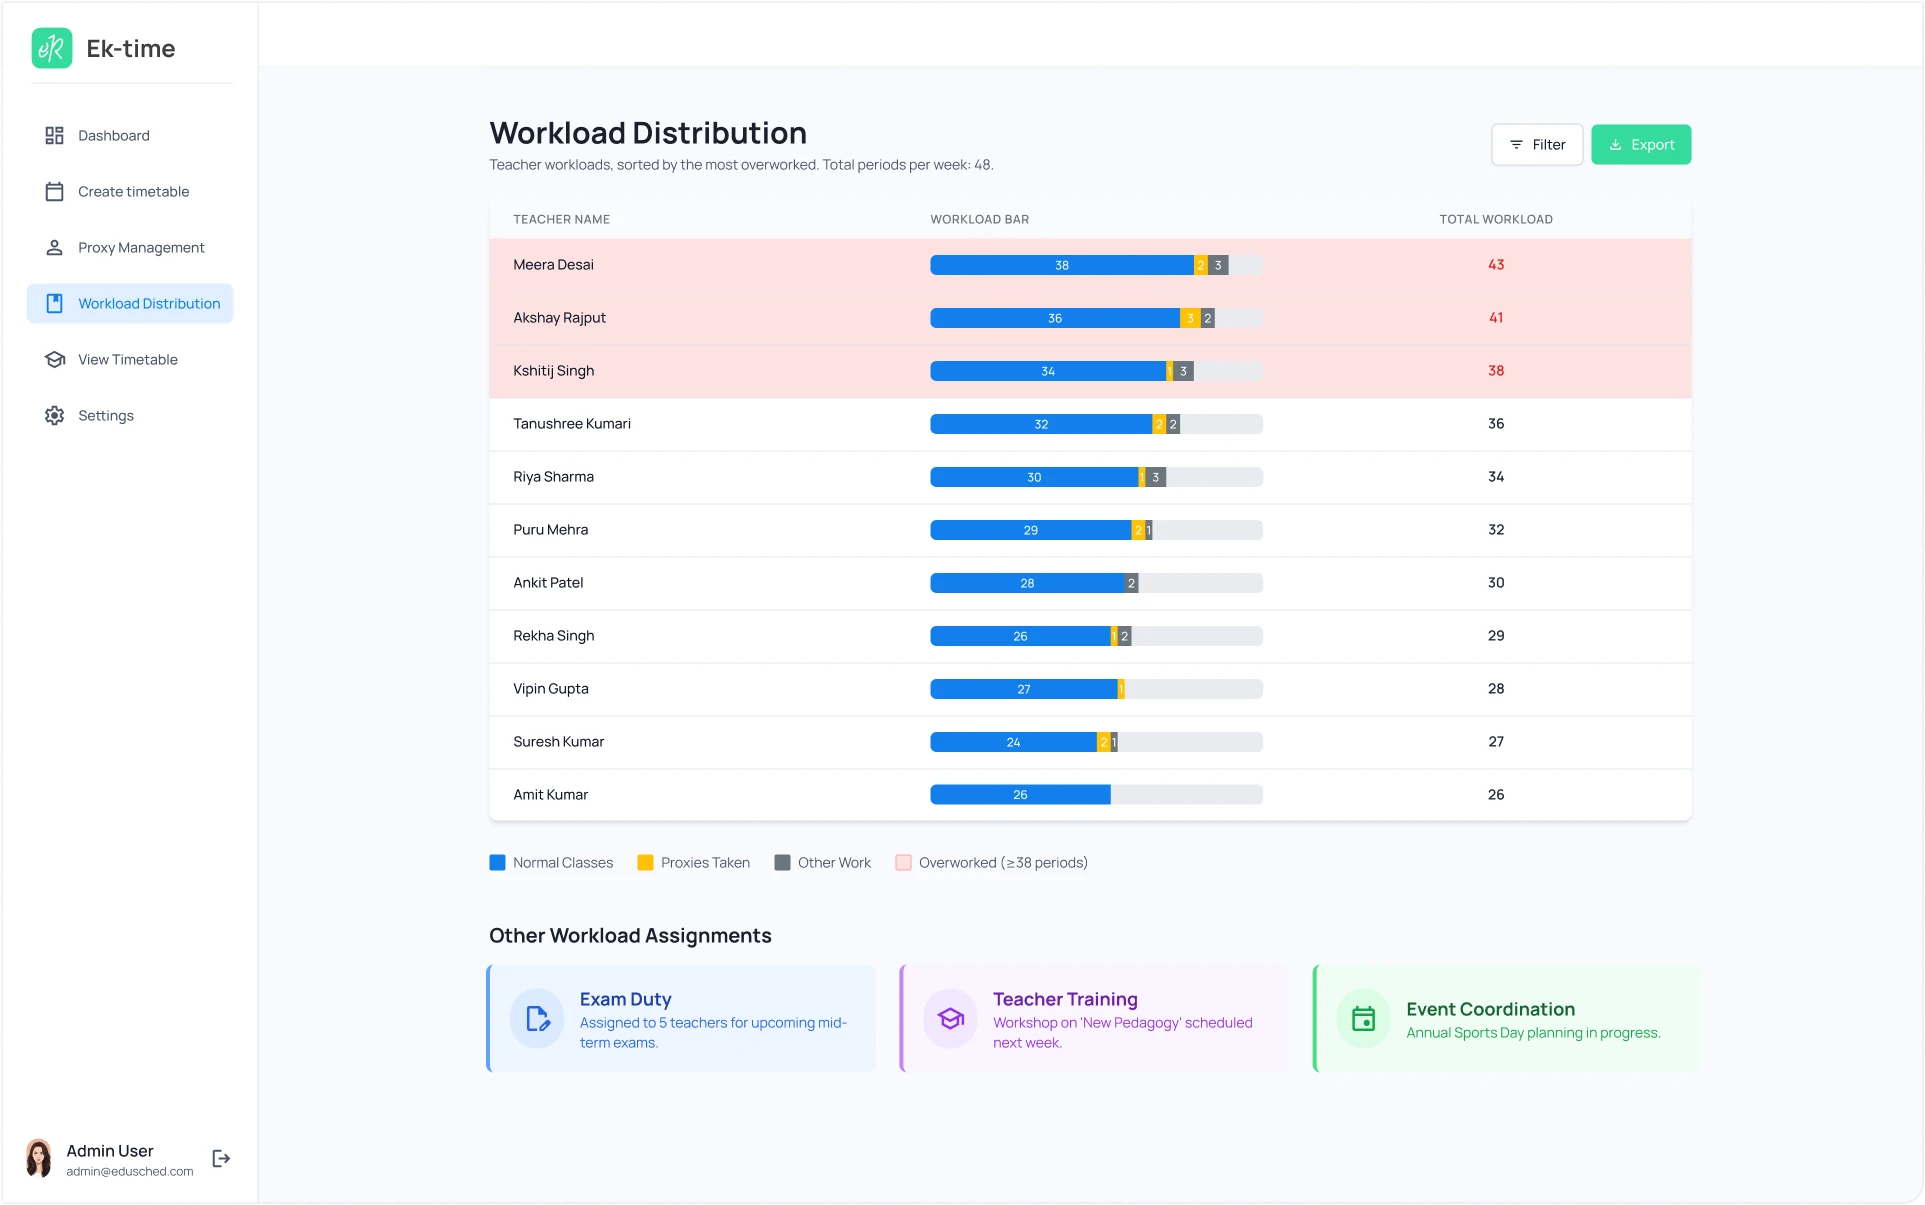Click the Proxy Management person icon

pyautogui.click(x=55, y=248)
